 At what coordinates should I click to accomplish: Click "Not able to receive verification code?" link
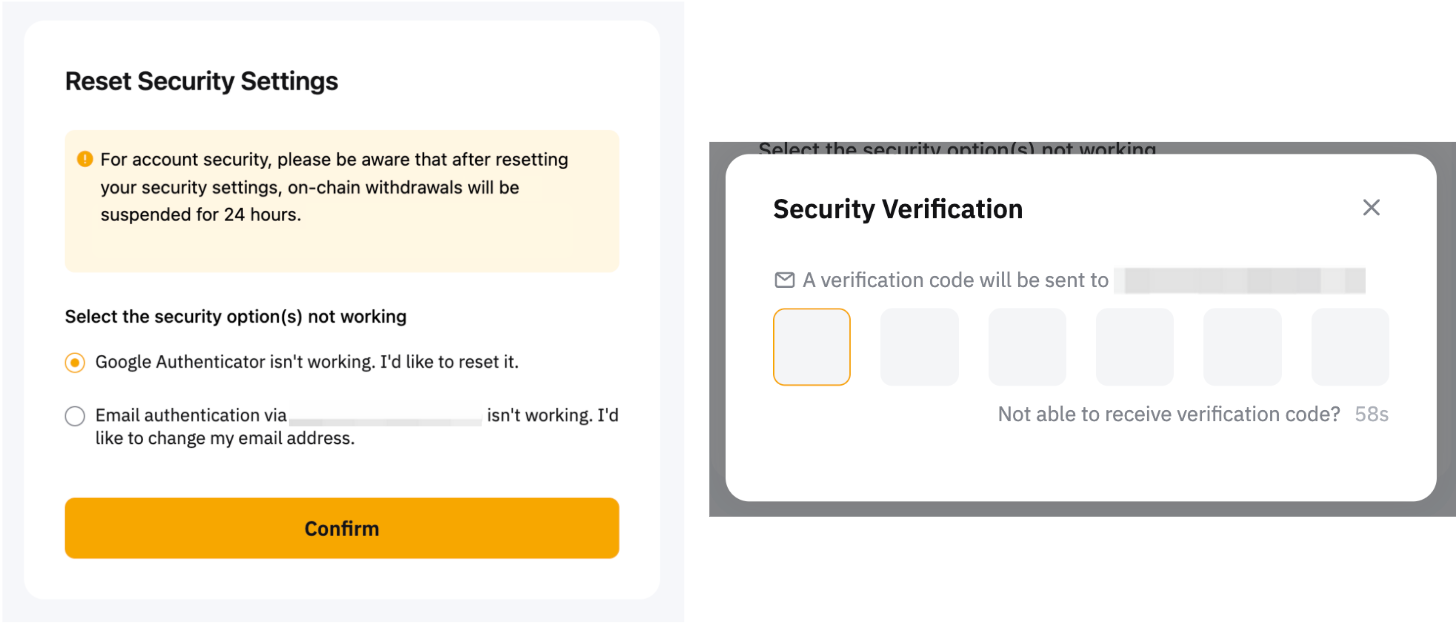[1168, 414]
